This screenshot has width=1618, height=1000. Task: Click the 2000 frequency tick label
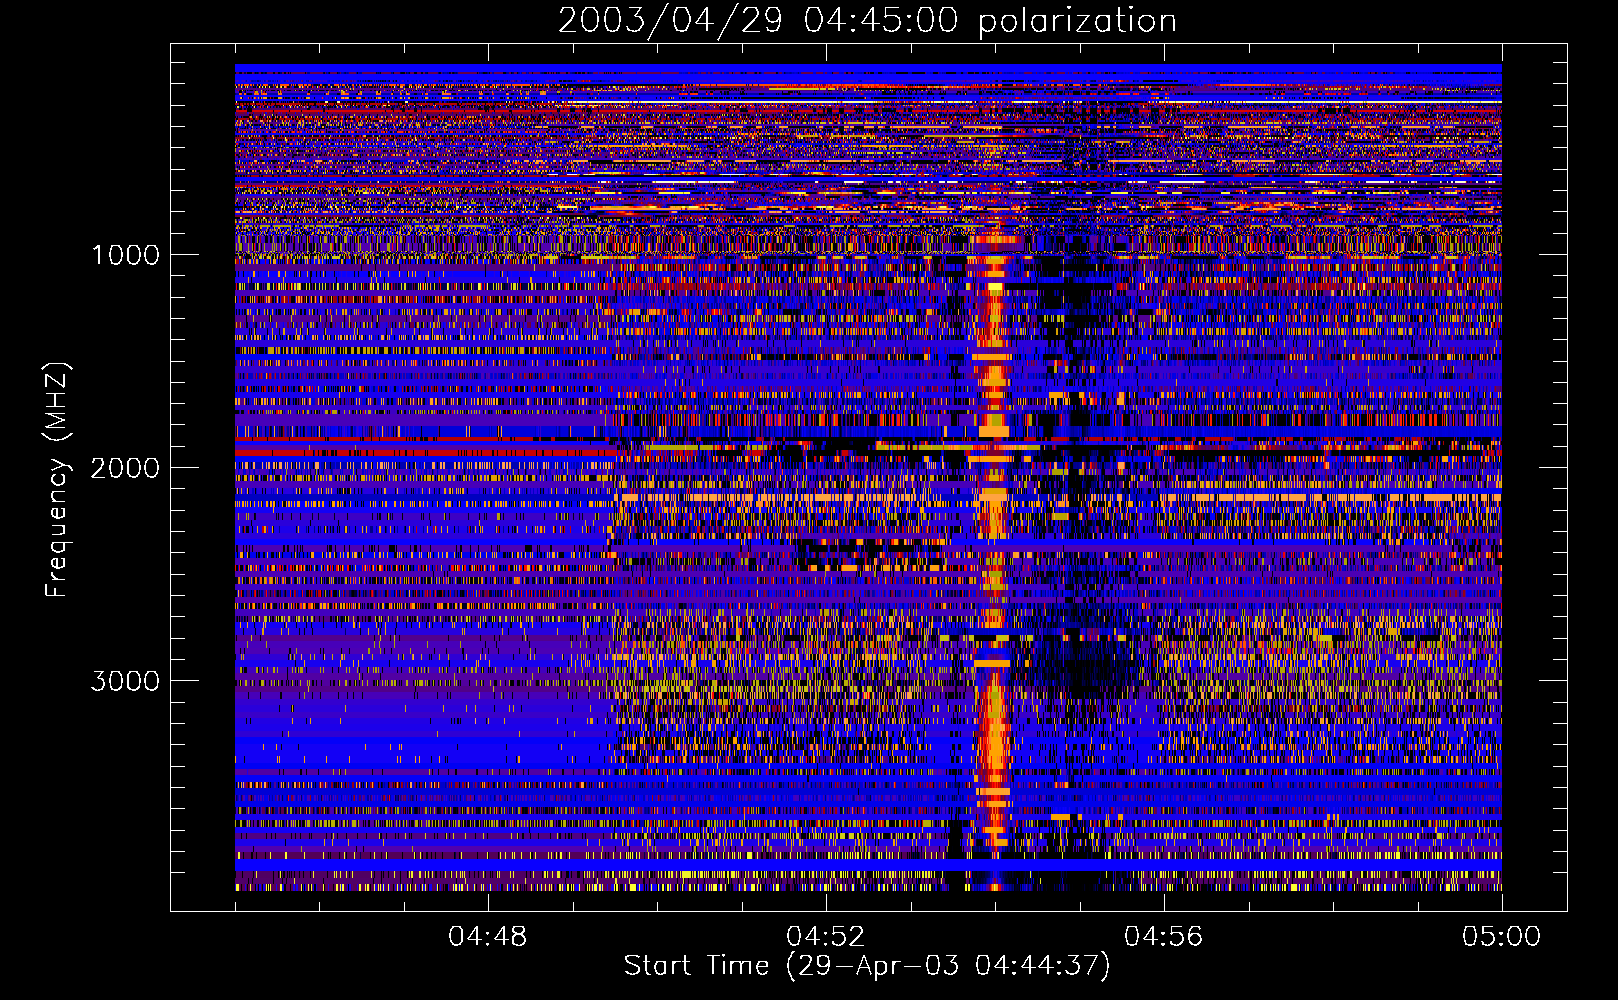click(125, 468)
